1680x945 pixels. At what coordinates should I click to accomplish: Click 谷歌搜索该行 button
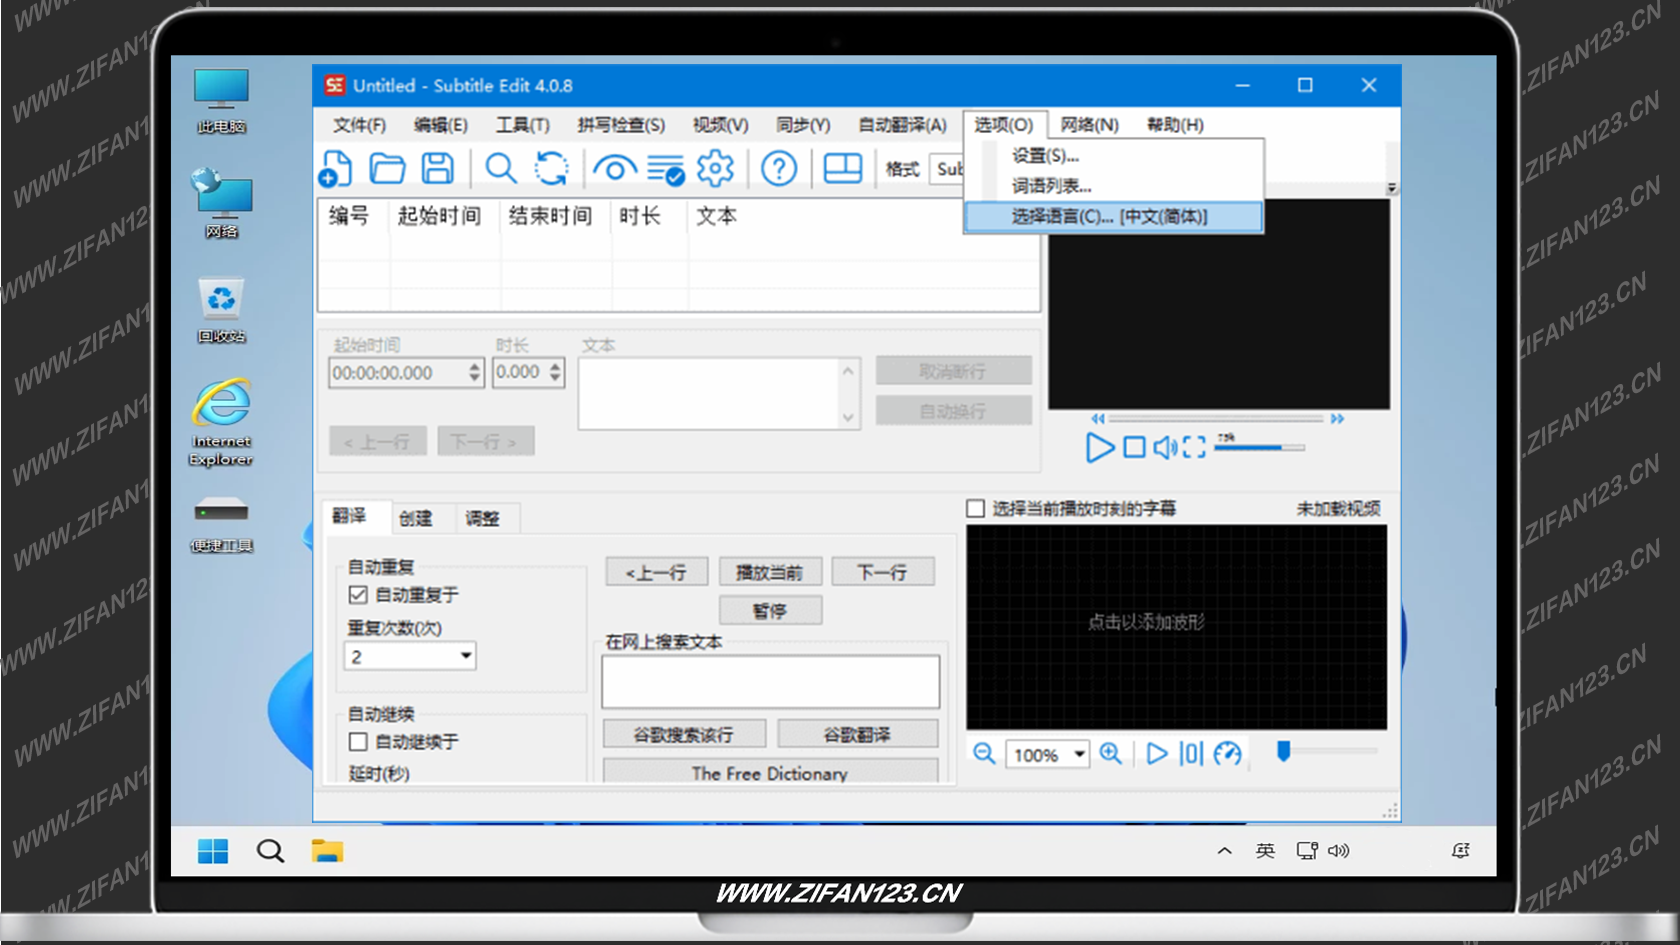684,735
